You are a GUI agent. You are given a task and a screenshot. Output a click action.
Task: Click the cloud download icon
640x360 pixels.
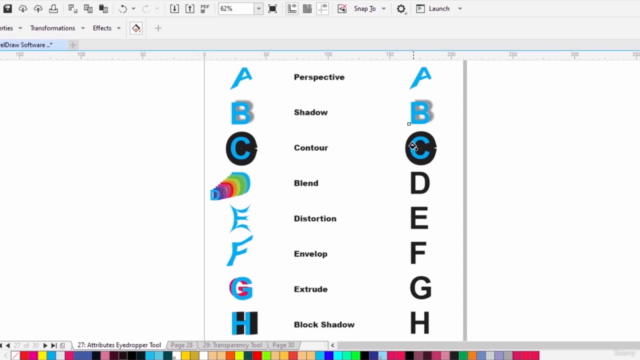click(23, 9)
